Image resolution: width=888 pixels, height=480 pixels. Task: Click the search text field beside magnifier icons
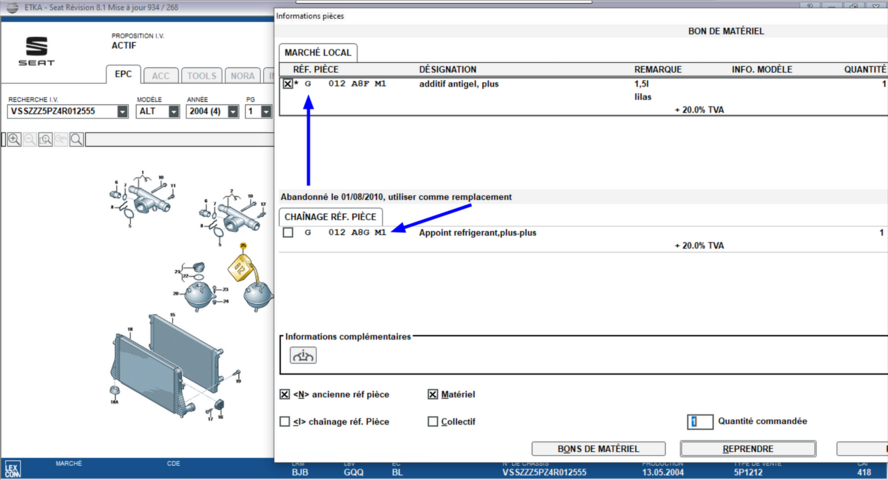coord(179,139)
